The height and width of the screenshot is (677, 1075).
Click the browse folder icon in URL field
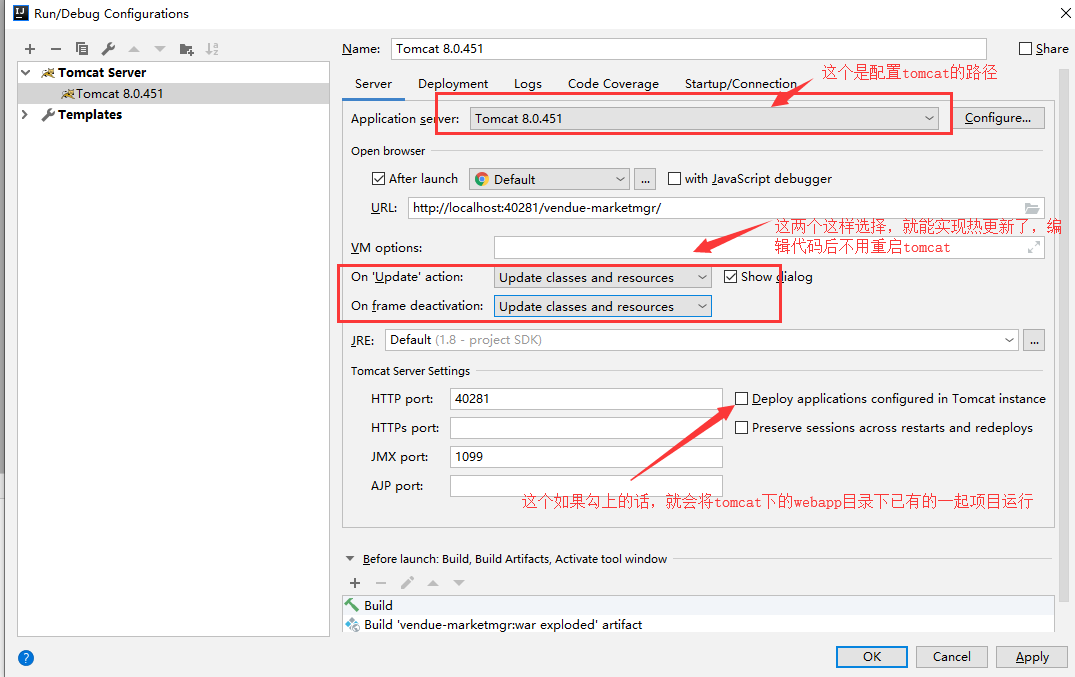pyautogui.click(x=1032, y=208)
